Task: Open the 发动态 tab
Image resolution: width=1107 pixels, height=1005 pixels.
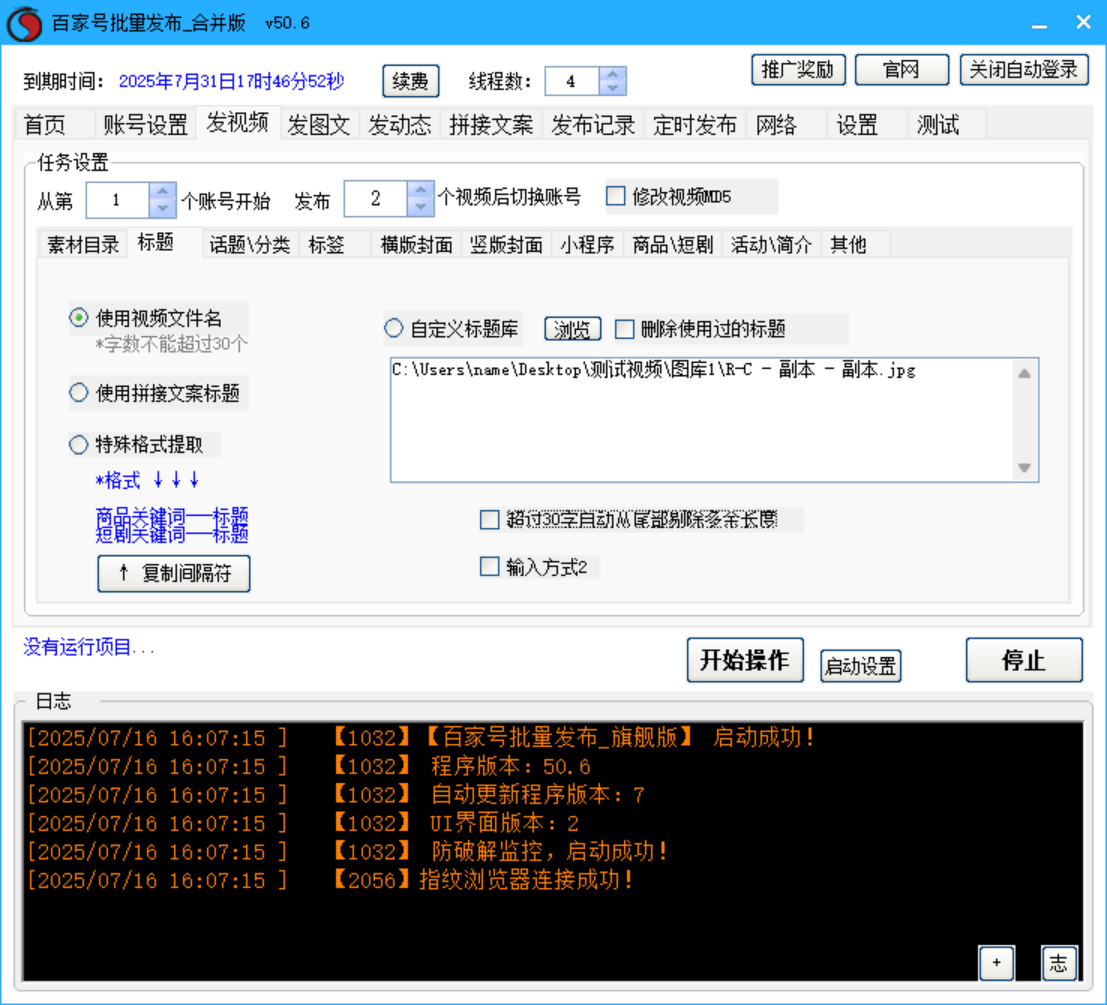Action: click(x=400, y=125)
